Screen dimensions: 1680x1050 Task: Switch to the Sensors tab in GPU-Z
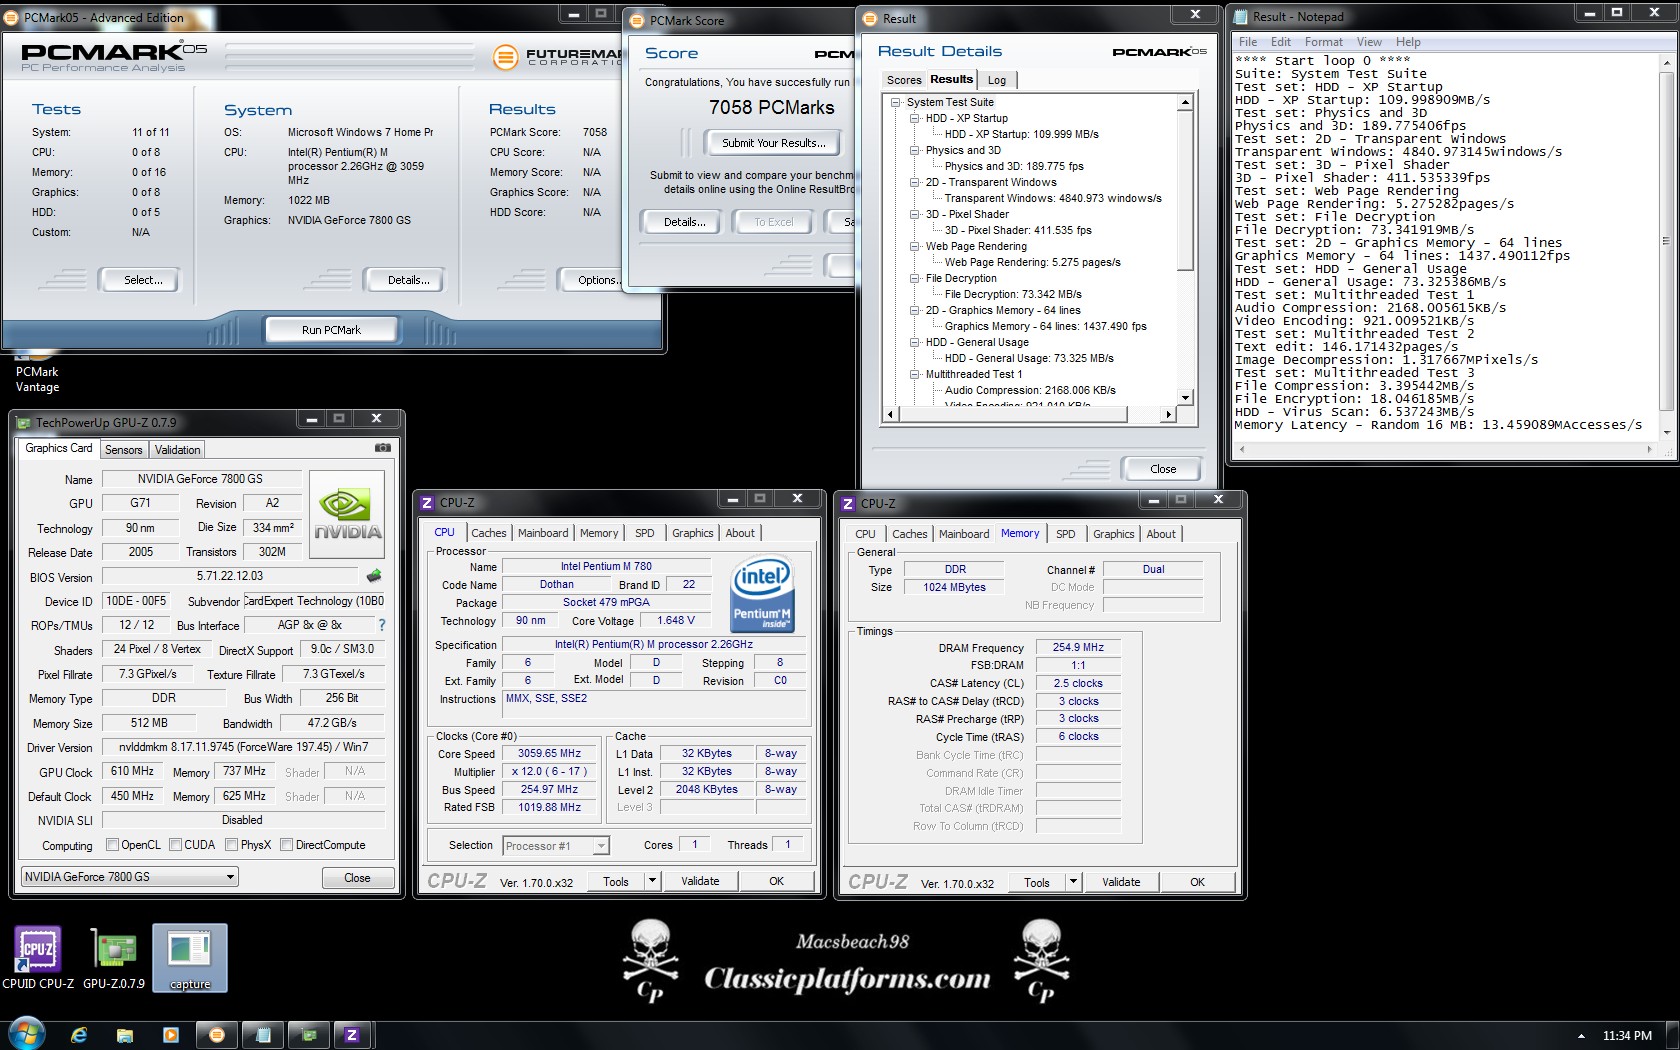coord(124,450)
